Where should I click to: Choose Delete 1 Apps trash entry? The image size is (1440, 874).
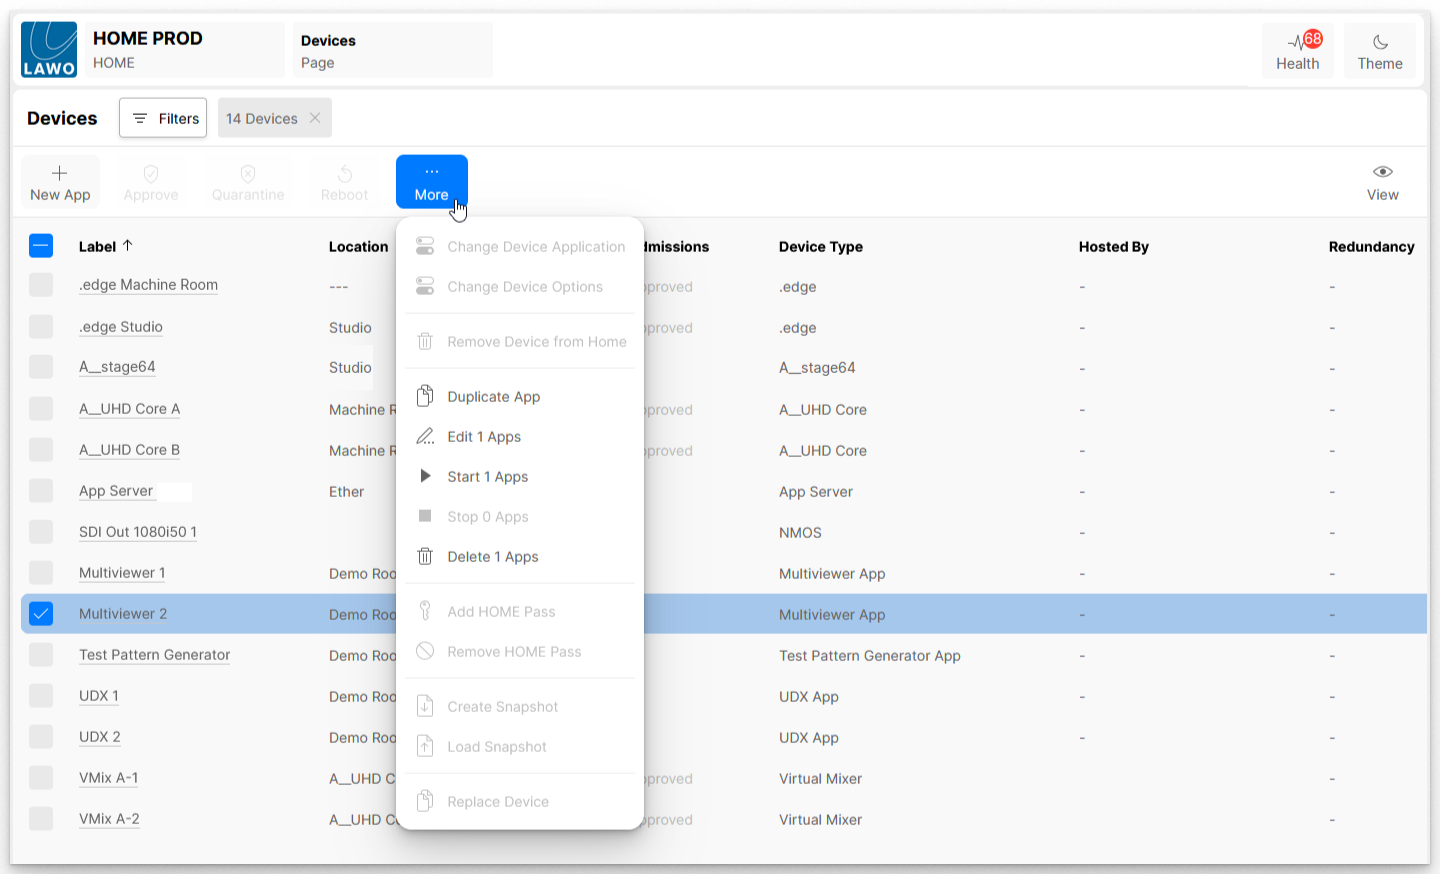pyautogui.click(x=492, y=557)
